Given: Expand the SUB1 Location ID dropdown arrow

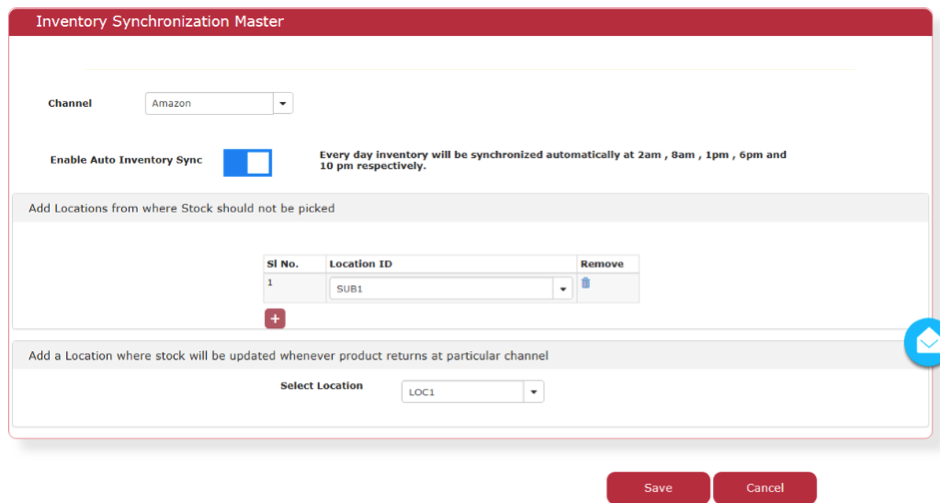Looking at the screenshot, I should click(563, 289).
